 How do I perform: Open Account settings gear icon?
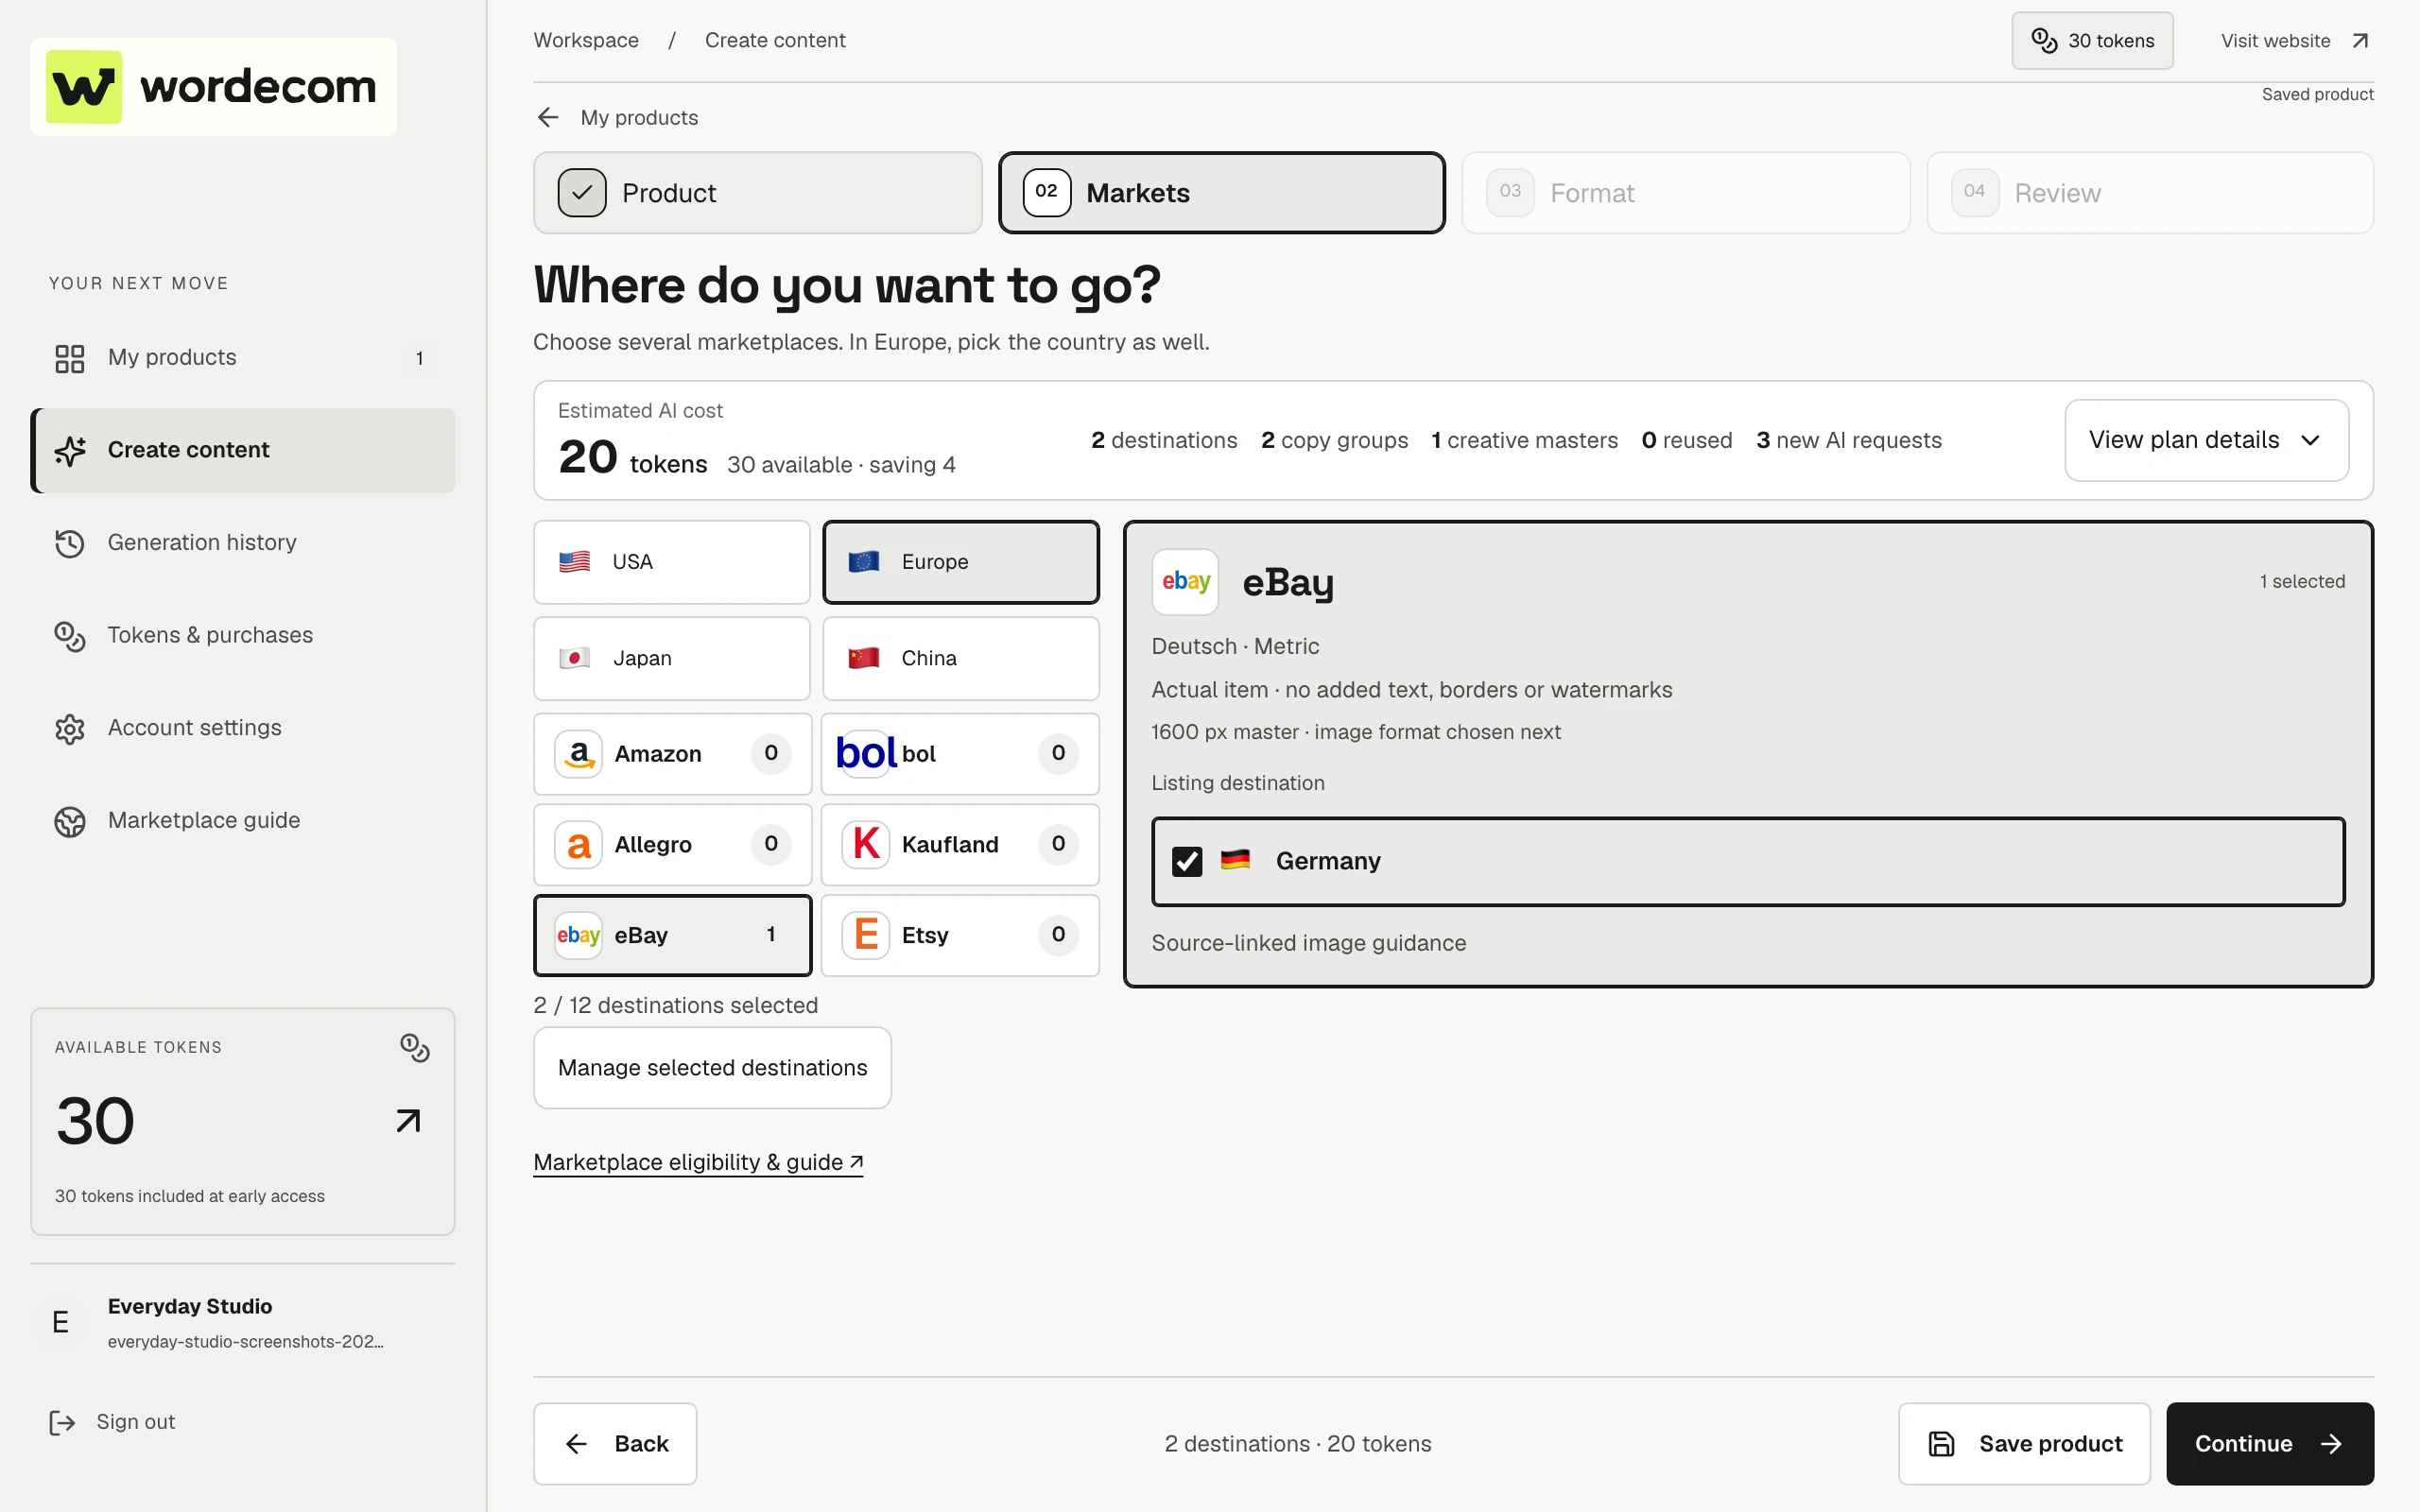69,729
